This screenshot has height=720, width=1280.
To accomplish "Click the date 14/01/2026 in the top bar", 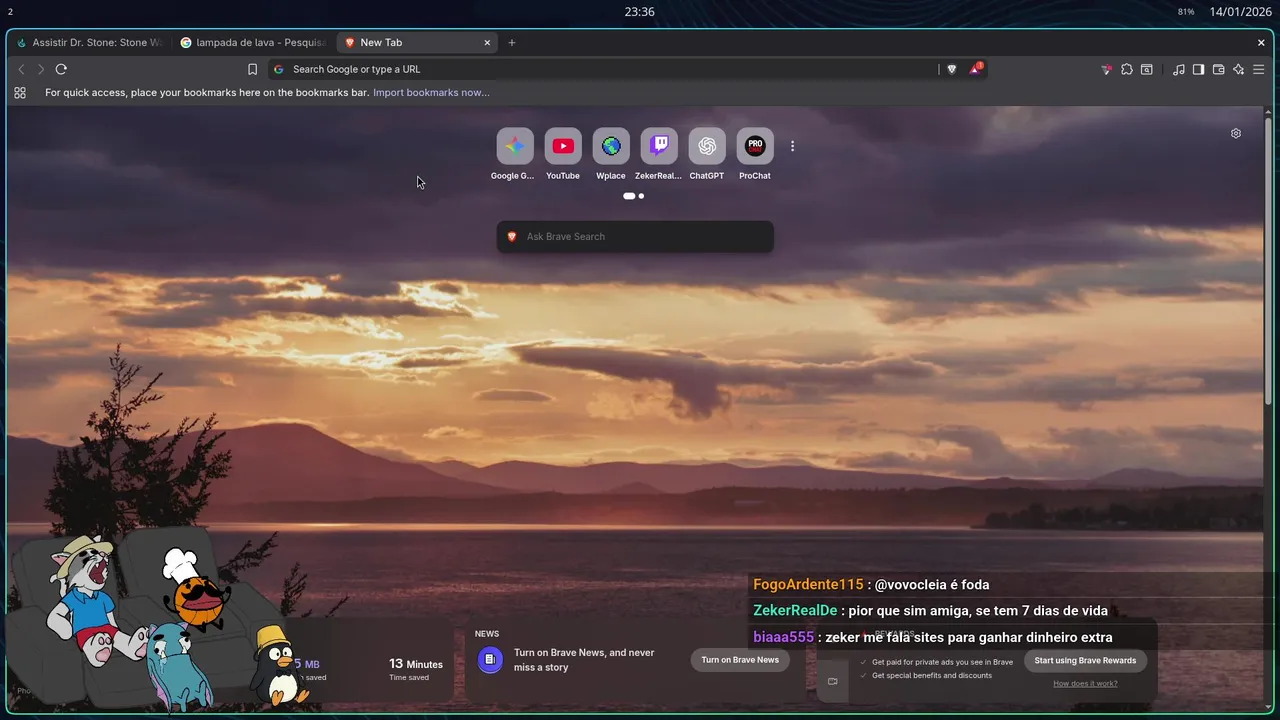I will point(1240,12).
